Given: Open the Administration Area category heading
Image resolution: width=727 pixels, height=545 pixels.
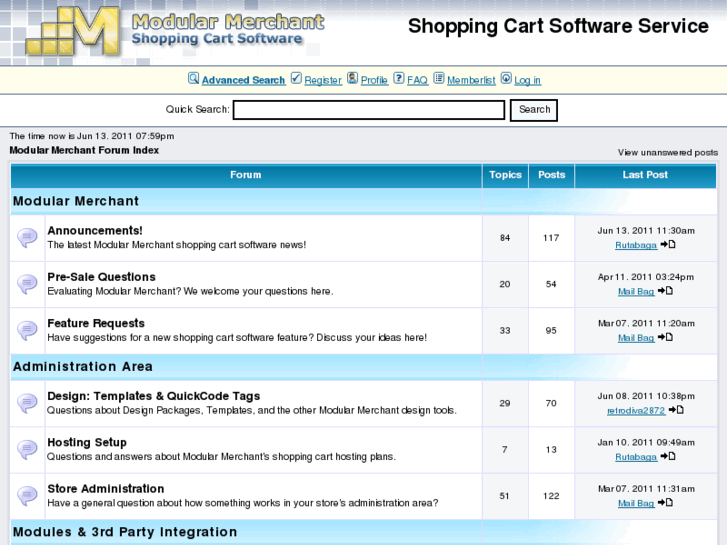Looking at the screenshot, I should pos(83,366).
